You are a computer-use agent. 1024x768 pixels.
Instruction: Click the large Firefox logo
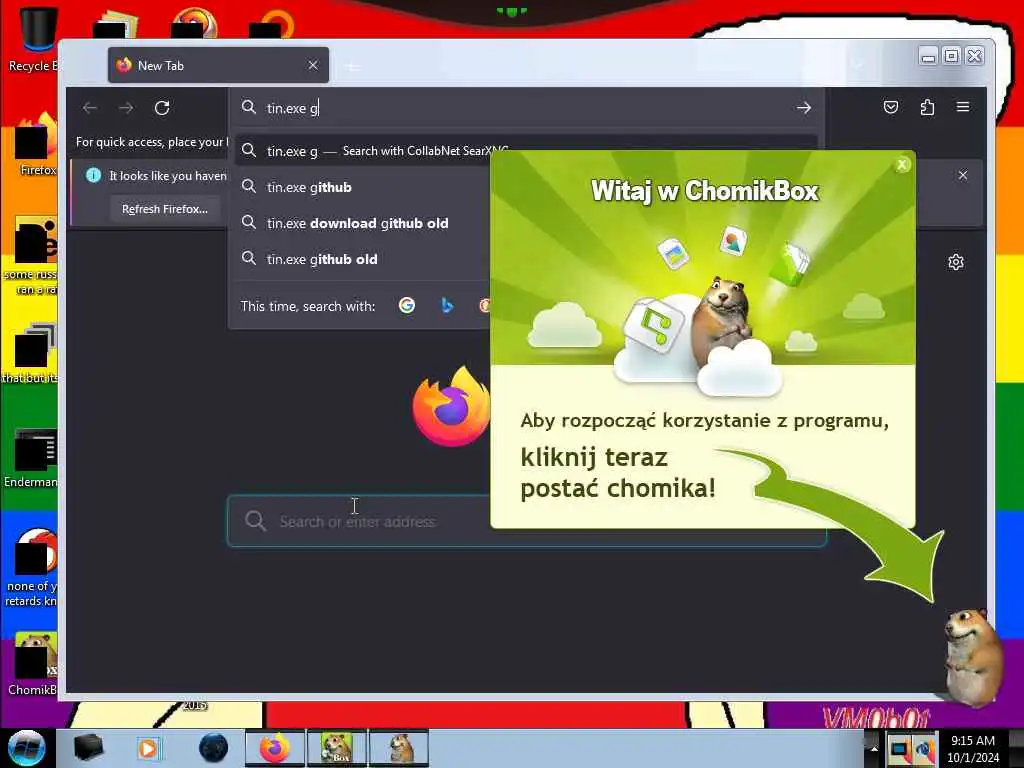[x=451, y=407]
